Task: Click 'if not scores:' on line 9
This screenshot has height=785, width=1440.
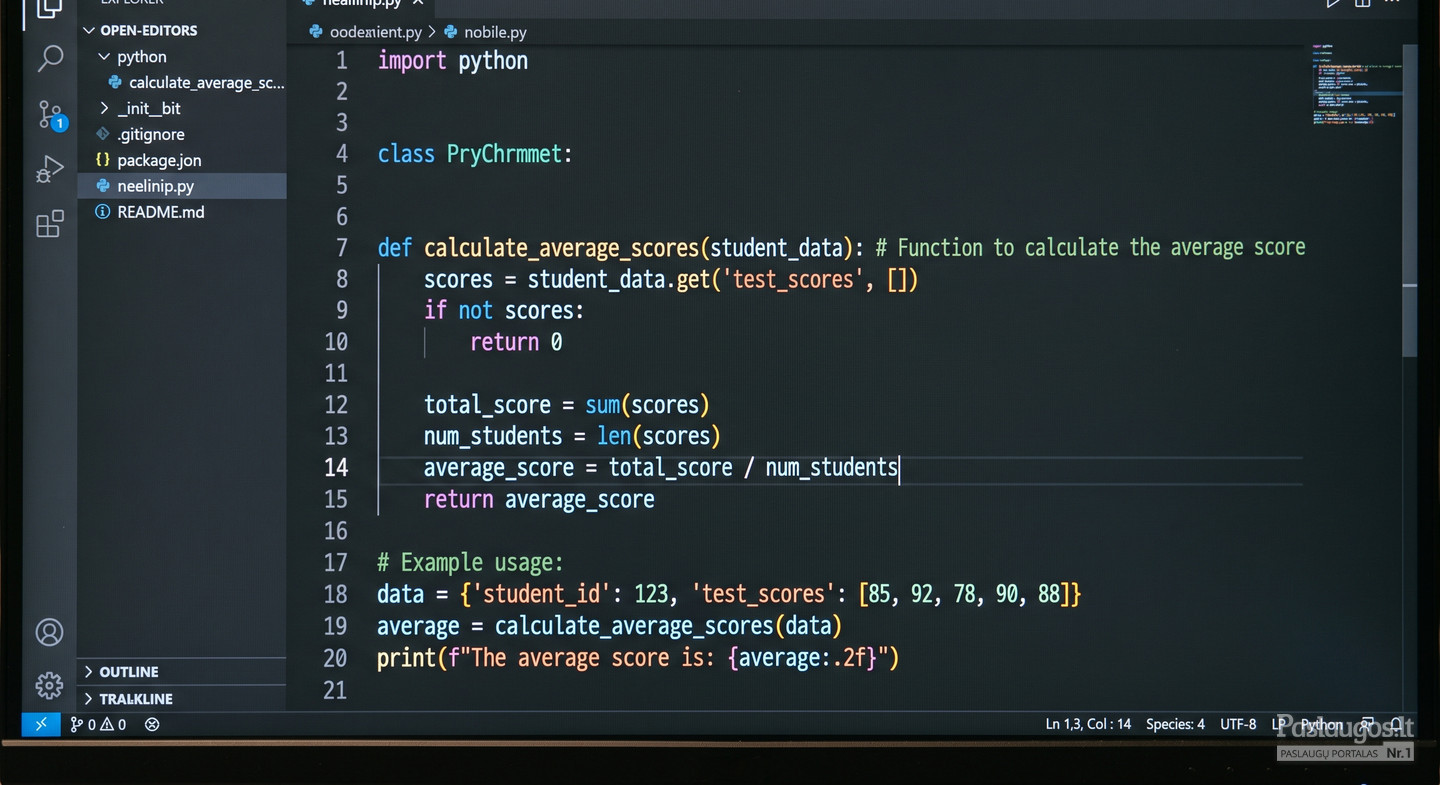Action: point(504,311)
